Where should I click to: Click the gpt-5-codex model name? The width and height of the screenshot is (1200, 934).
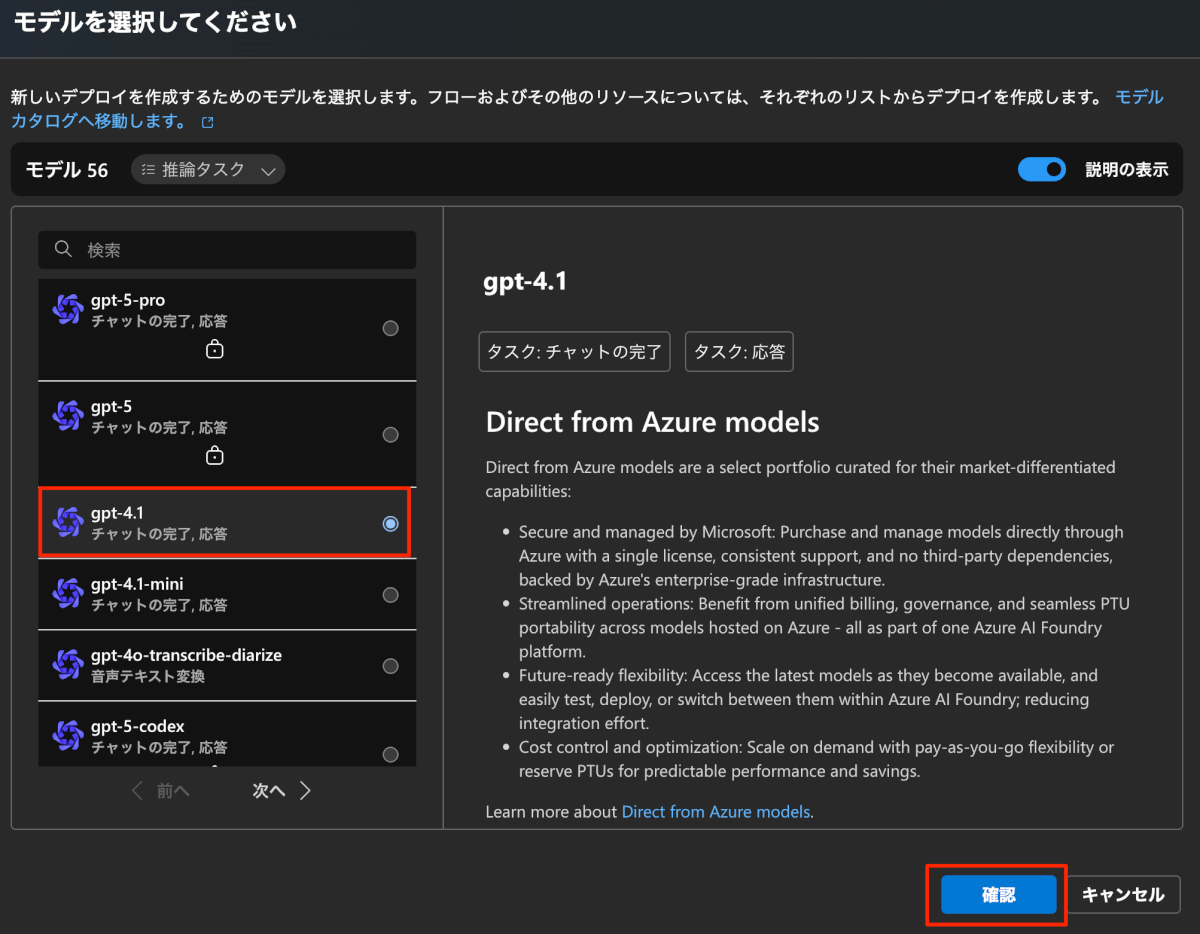138,726
